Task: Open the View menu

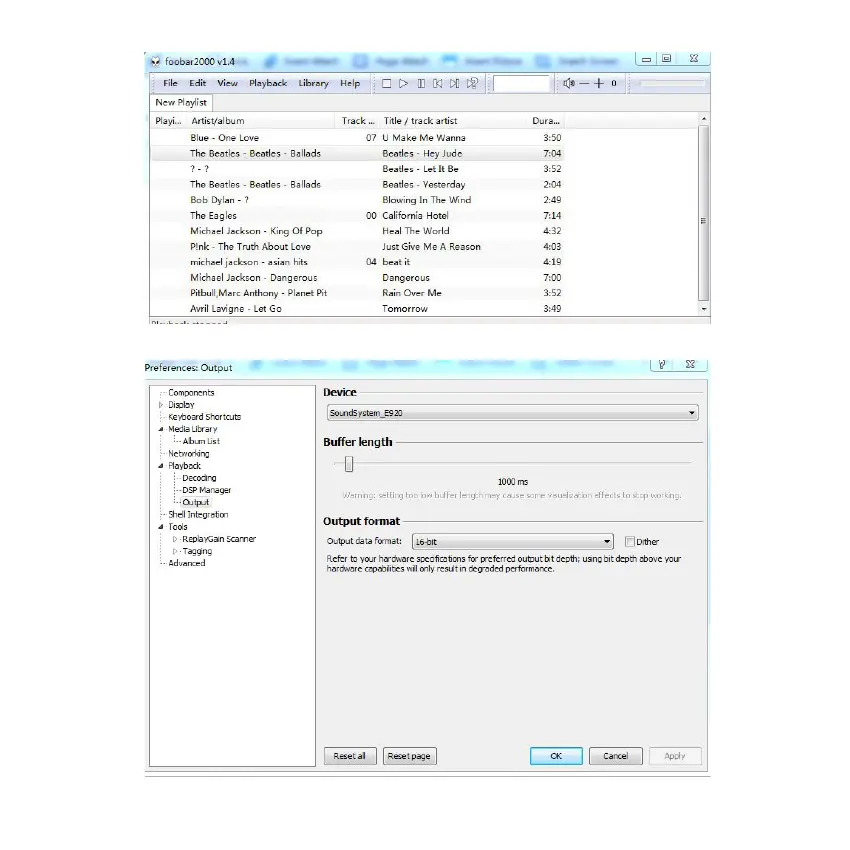Action: (x=227, y=83)
